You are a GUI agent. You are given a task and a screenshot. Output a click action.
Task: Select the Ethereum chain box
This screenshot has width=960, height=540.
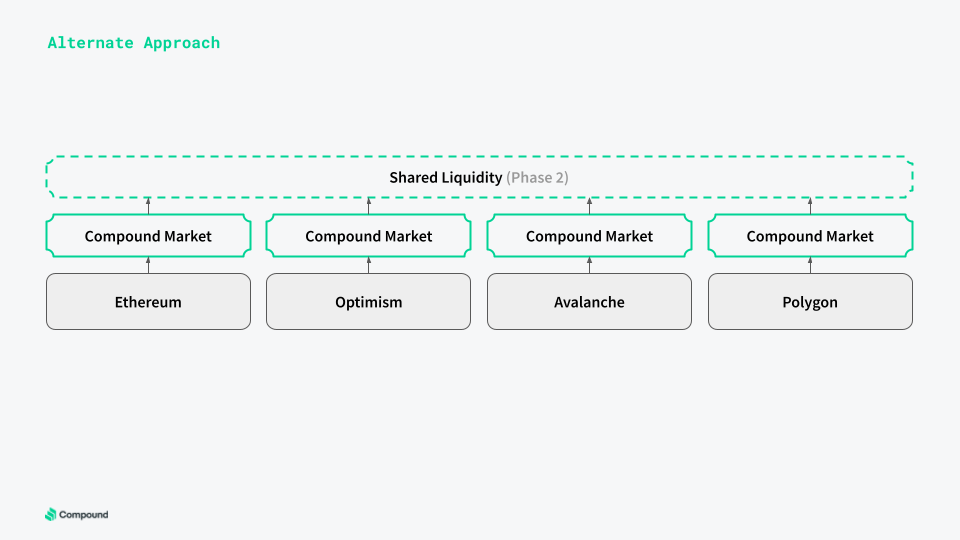pos(148,301)
